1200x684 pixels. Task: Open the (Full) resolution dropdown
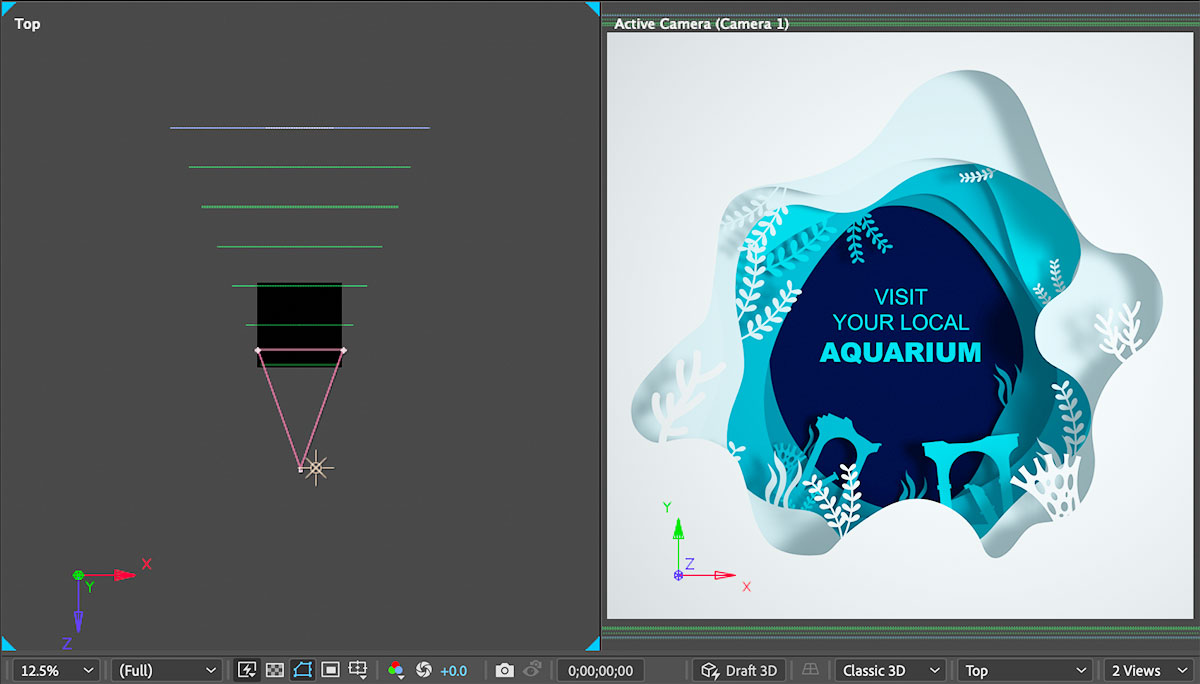(165, 670)
